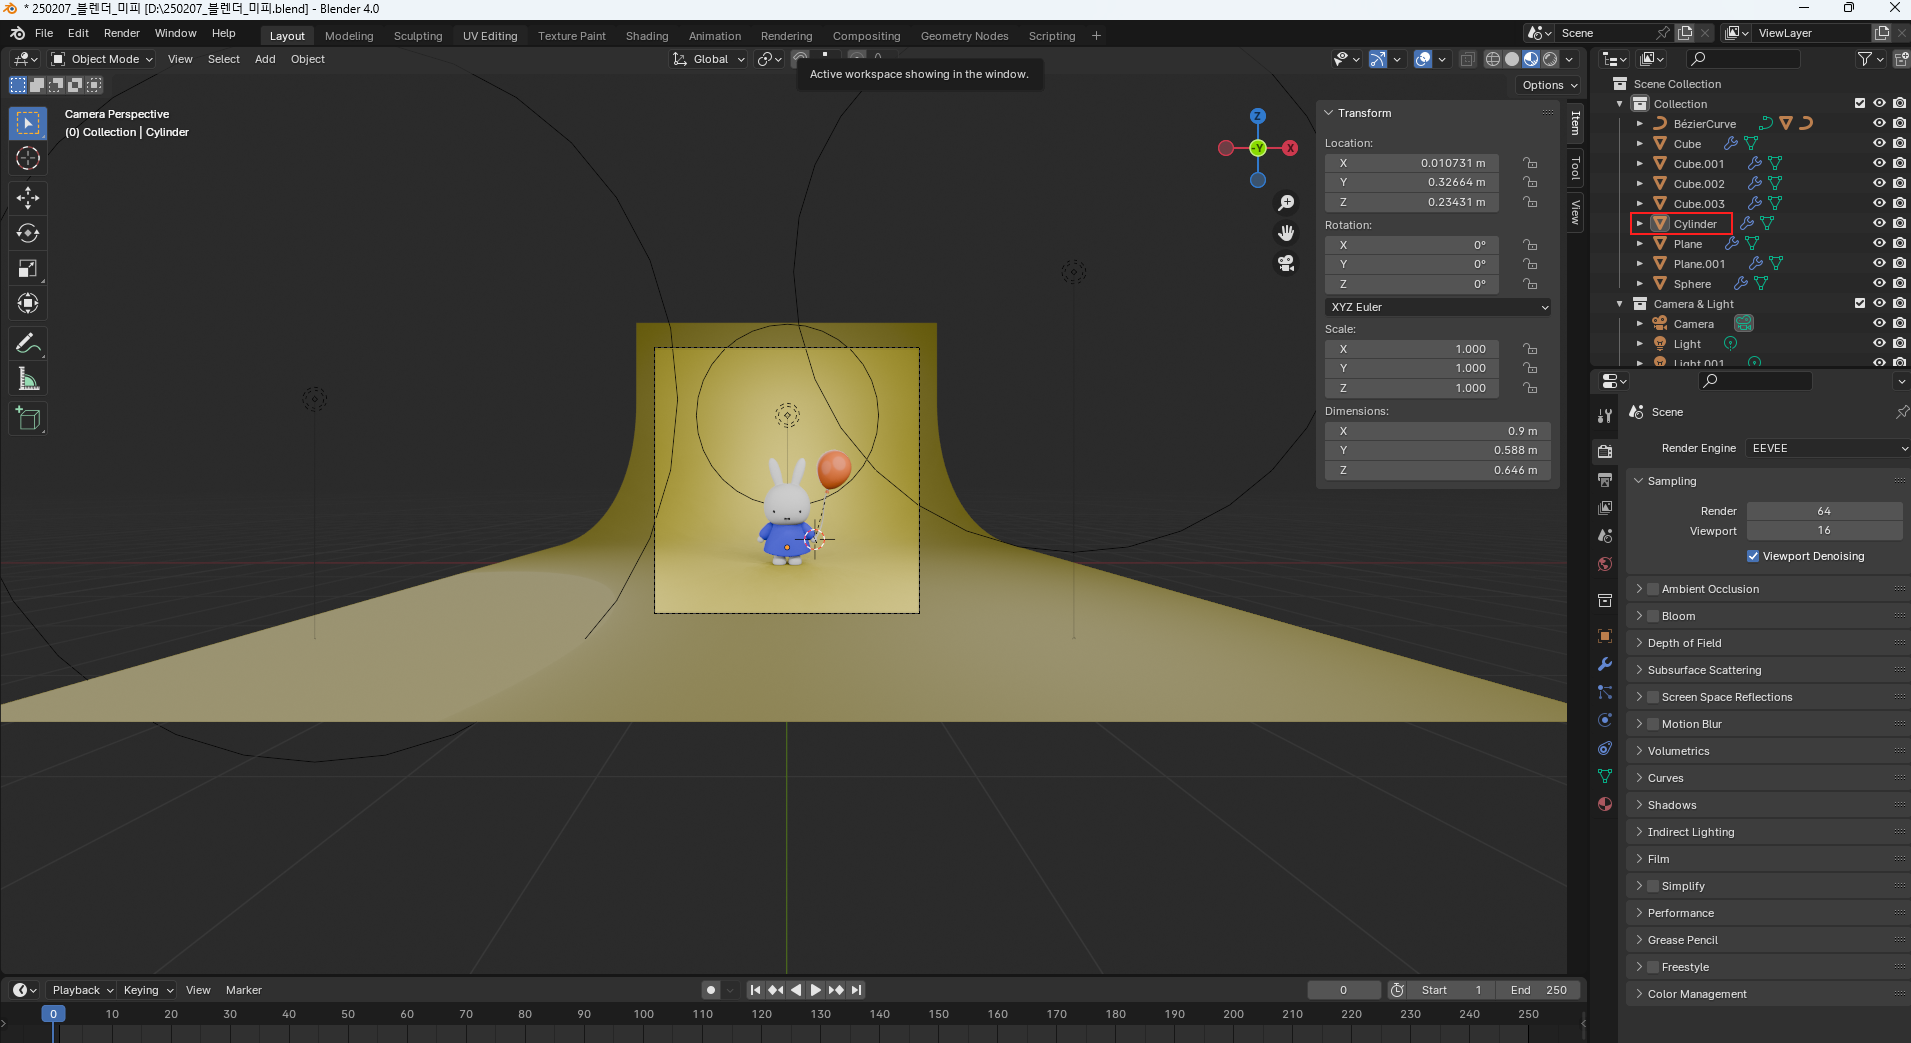Enable the Screen Space Reflections checkbox
Viewport: 1911px width, 1043px height.
coord(1653,697)
